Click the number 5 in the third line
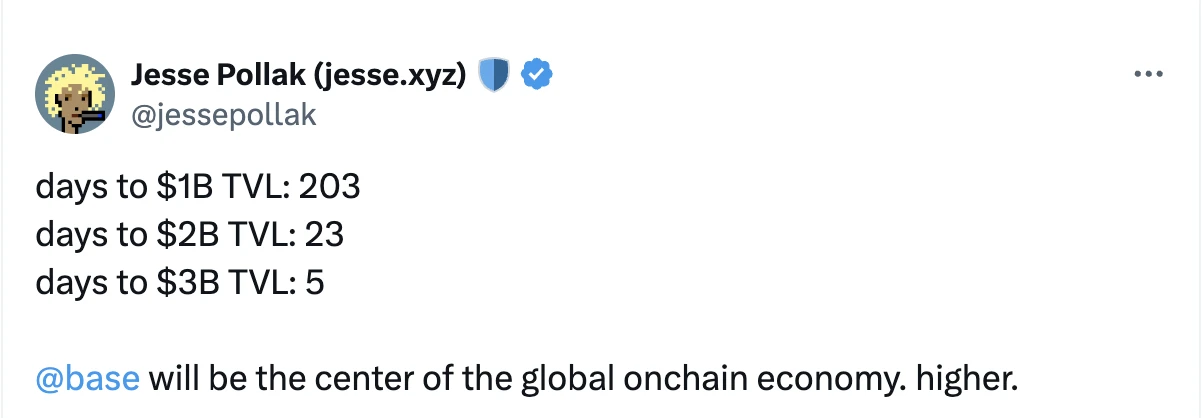 (x=315, y=283)
